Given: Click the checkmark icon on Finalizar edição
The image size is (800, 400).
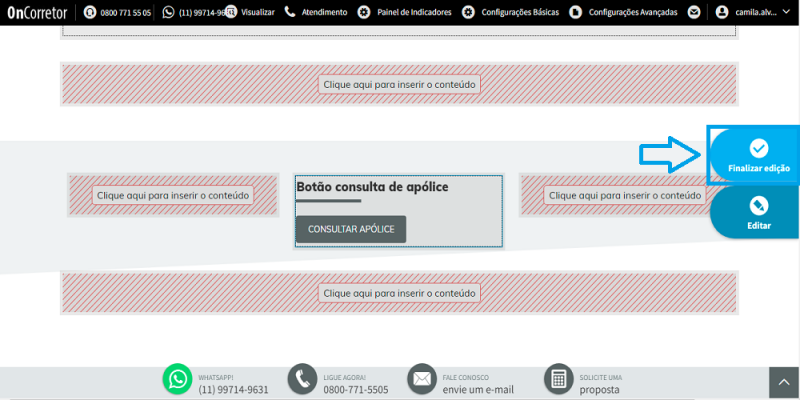Looking at the screenshot, I should 759,148.
